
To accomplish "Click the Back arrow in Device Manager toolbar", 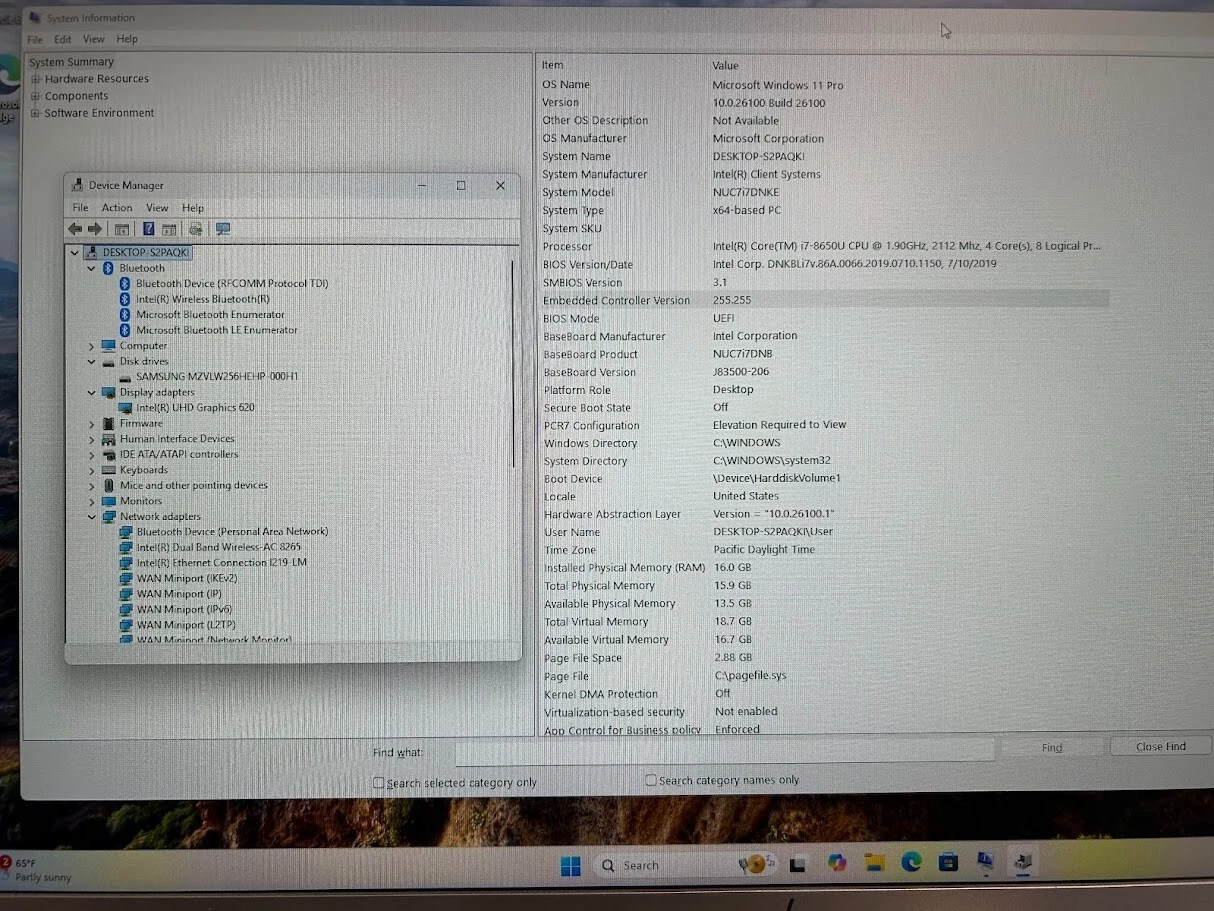I will coord(75,229).
